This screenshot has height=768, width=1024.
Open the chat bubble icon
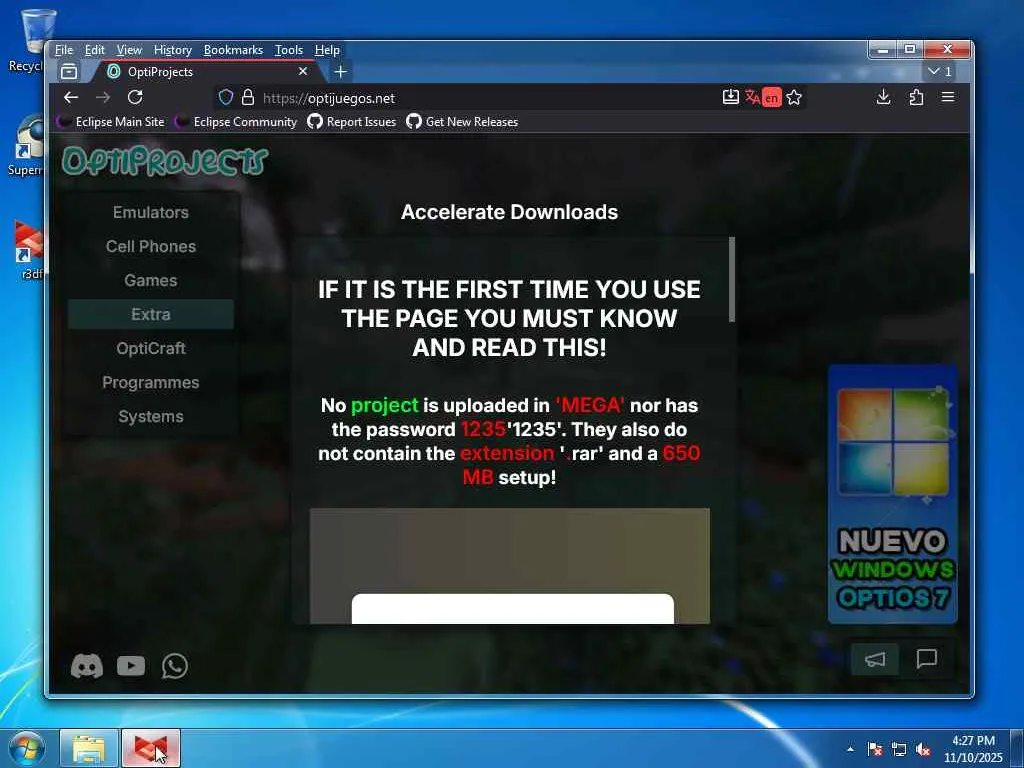pyautogui.click(x=927, y=659)
